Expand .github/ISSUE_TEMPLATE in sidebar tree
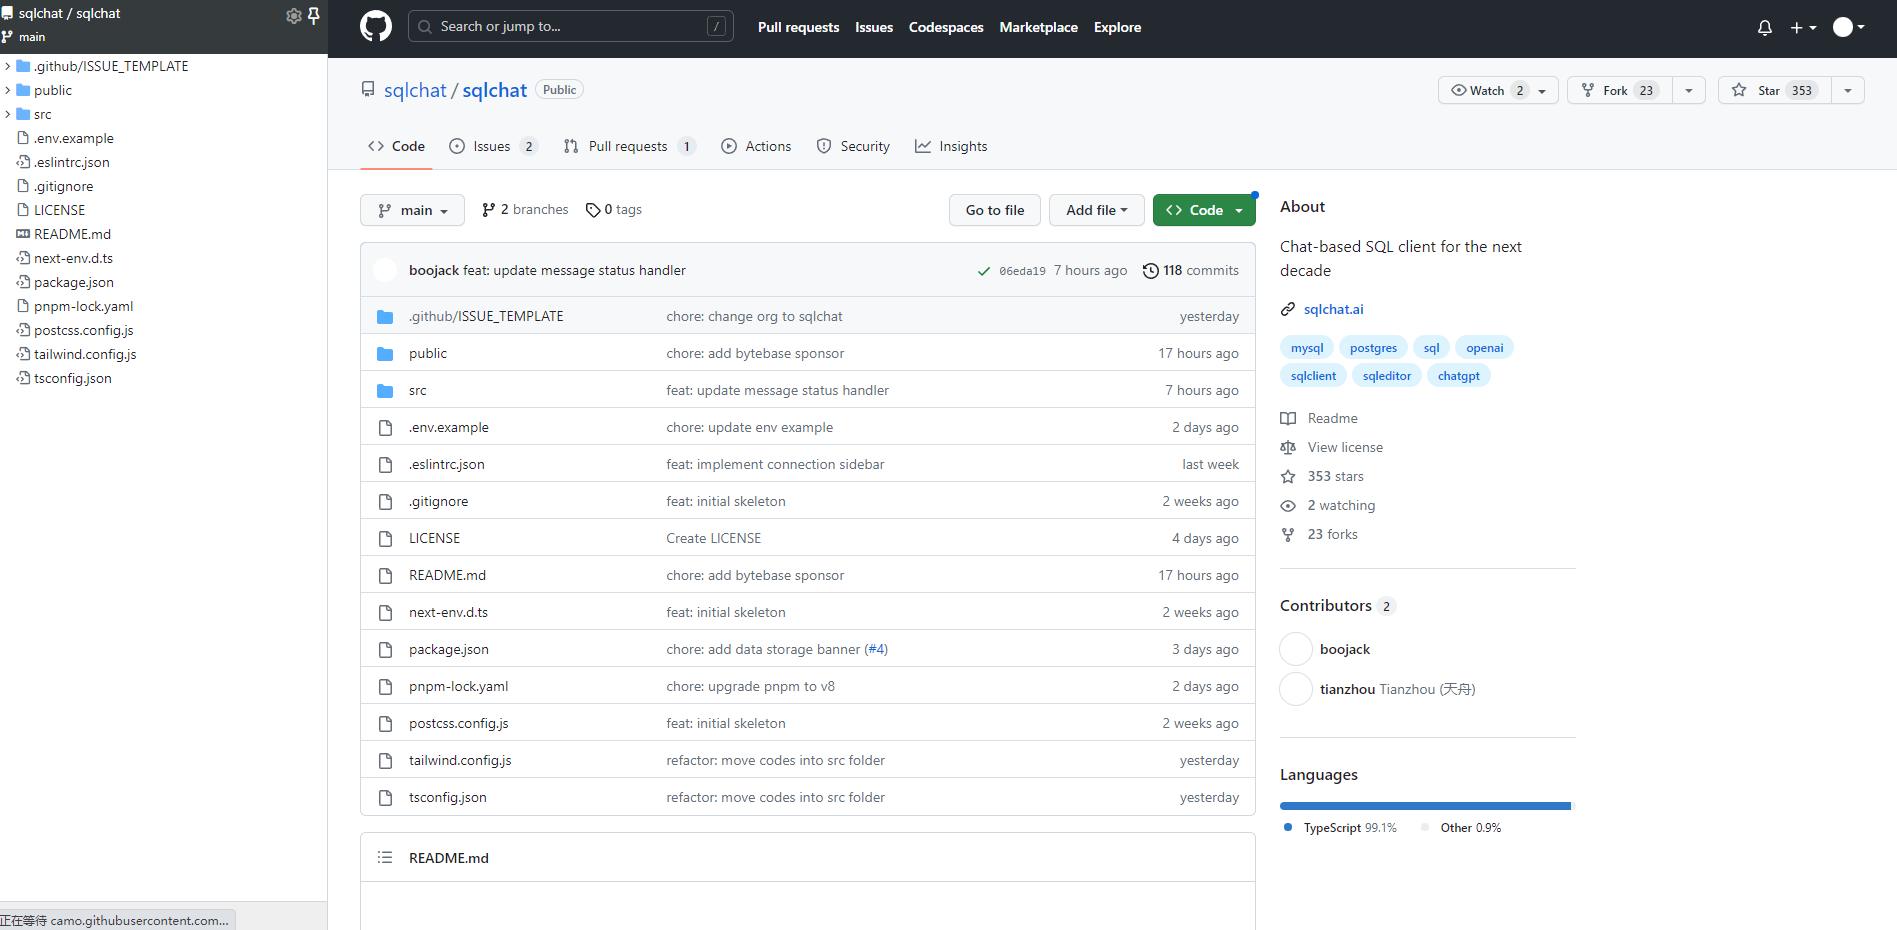Image resolution: width=1897 pixels, height=930 pixels. coord(8,66)
